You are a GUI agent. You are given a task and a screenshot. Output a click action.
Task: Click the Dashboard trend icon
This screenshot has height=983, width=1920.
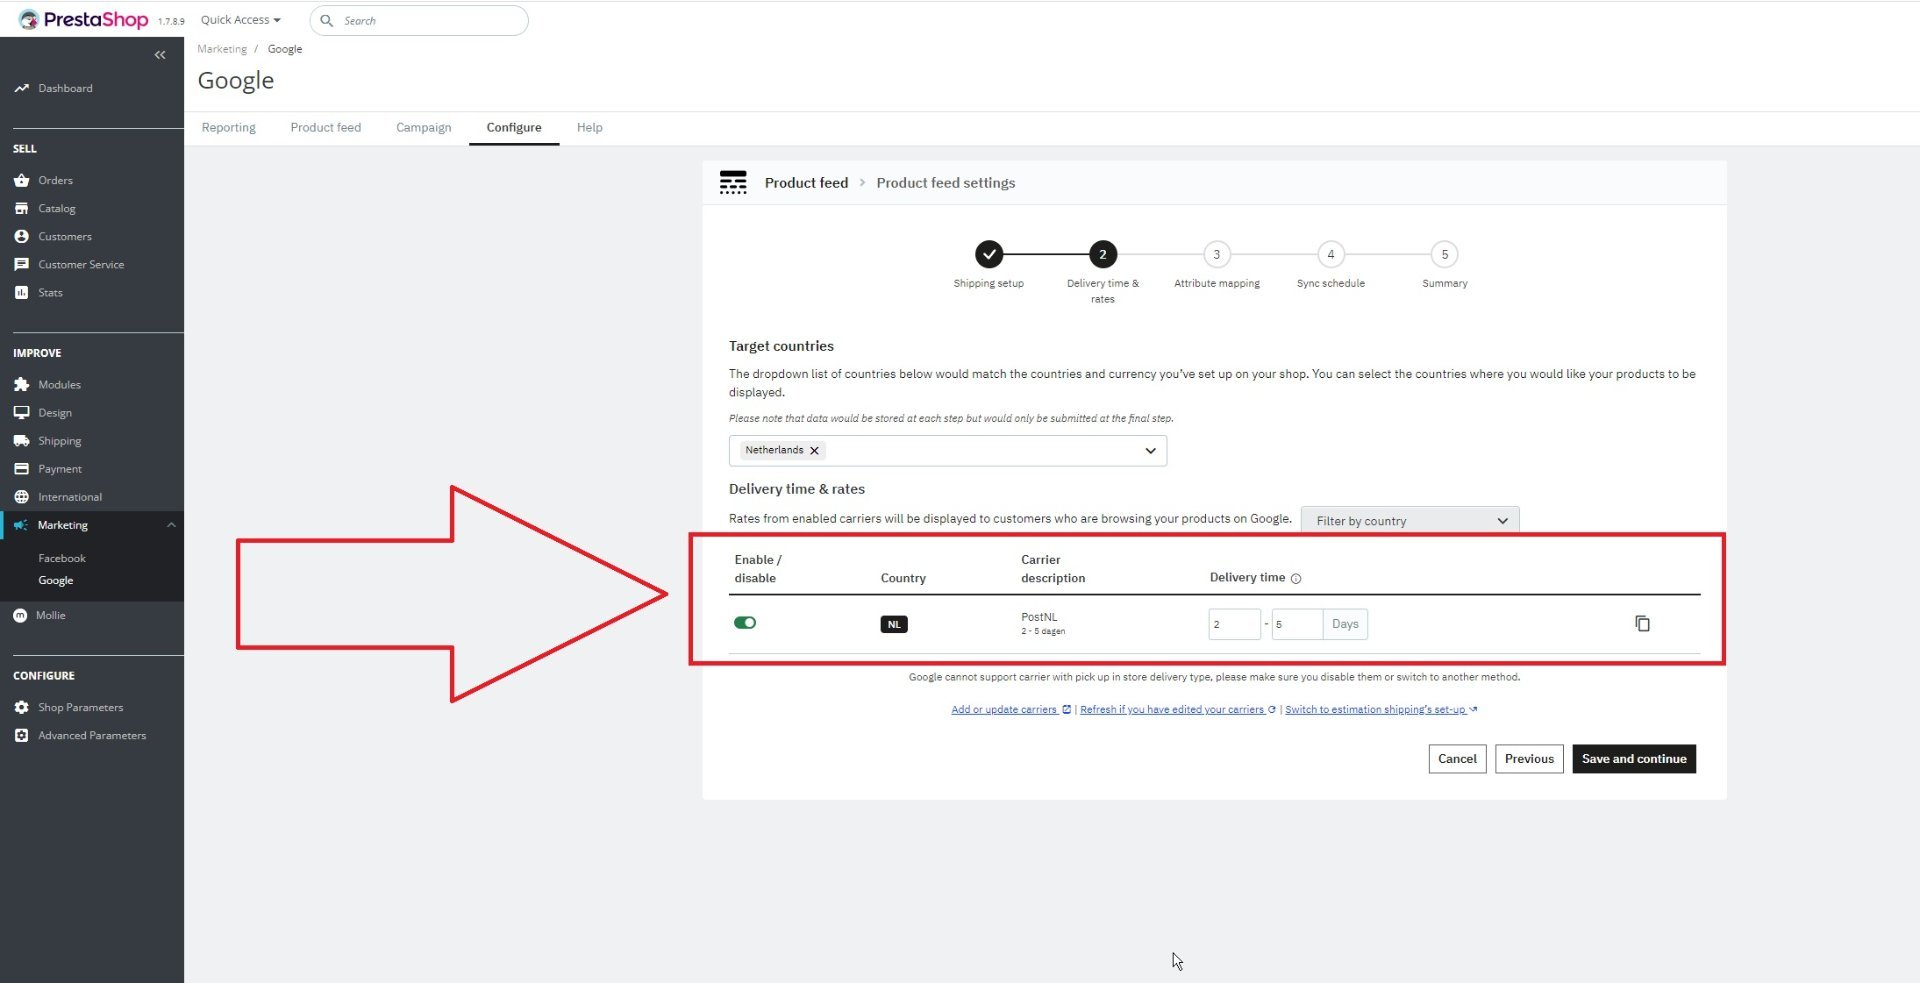tap(21, 88)
